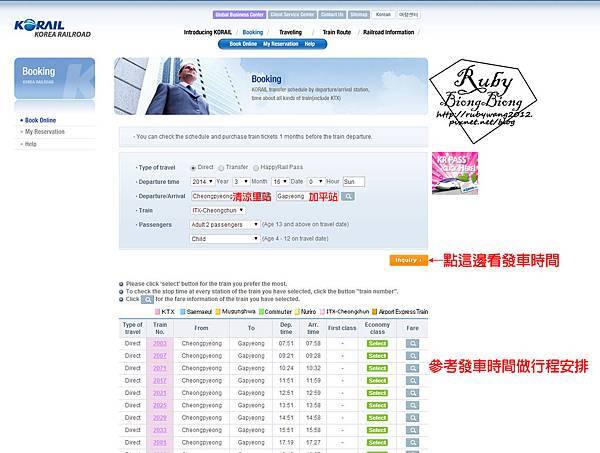Open fare details for 17:19 train
The height and width of the screenshot is (453, 600).
tap(412, 442)
